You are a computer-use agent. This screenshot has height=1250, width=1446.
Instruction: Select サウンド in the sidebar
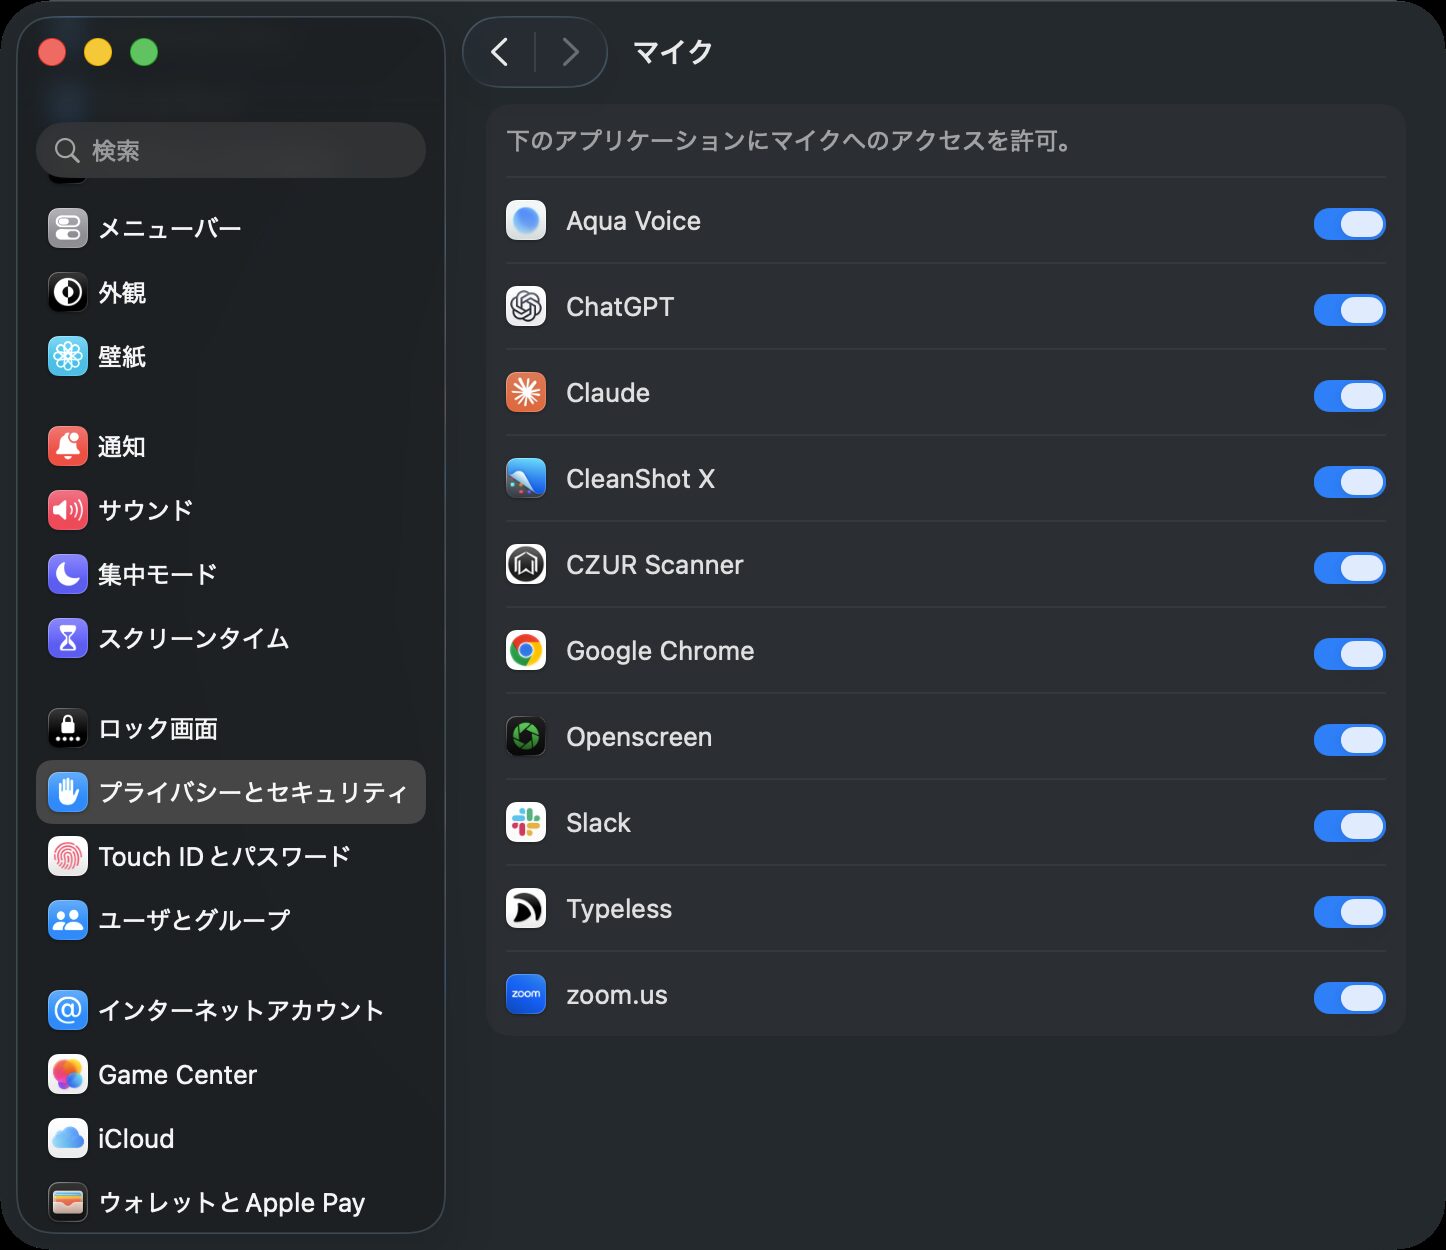pos(231,510)
